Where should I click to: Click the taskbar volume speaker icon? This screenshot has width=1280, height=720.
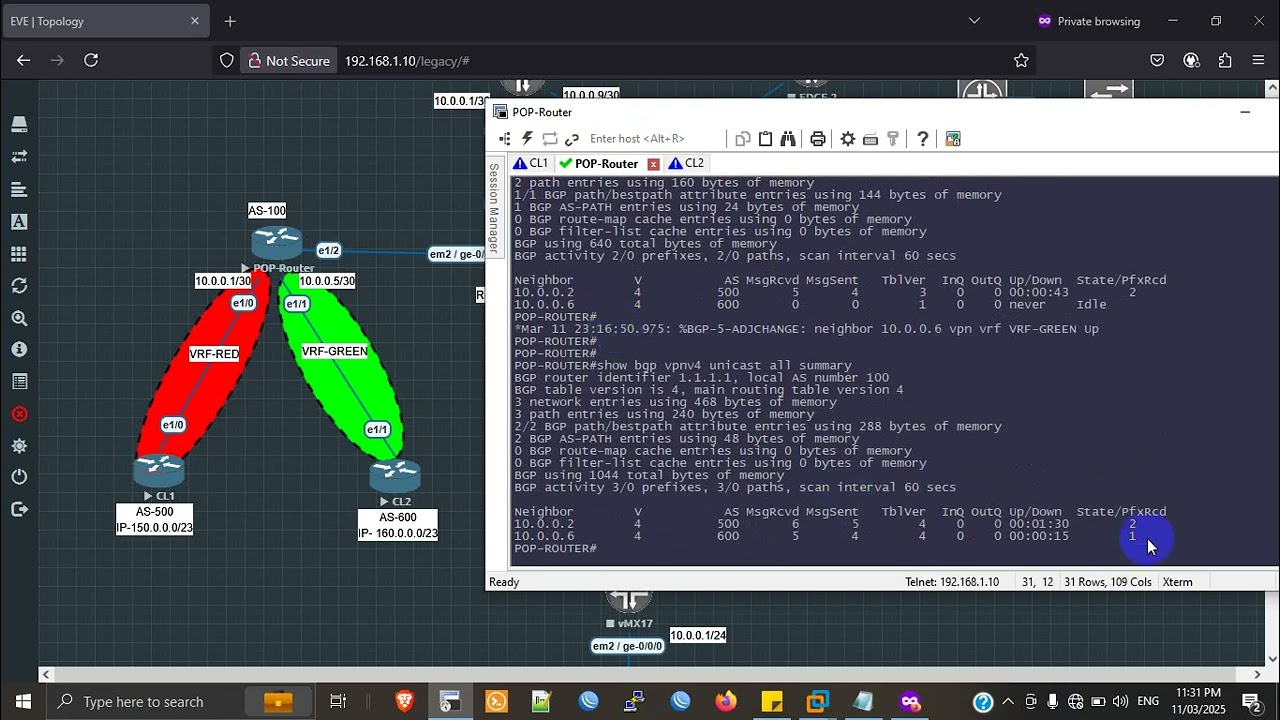click(1120, 702)
